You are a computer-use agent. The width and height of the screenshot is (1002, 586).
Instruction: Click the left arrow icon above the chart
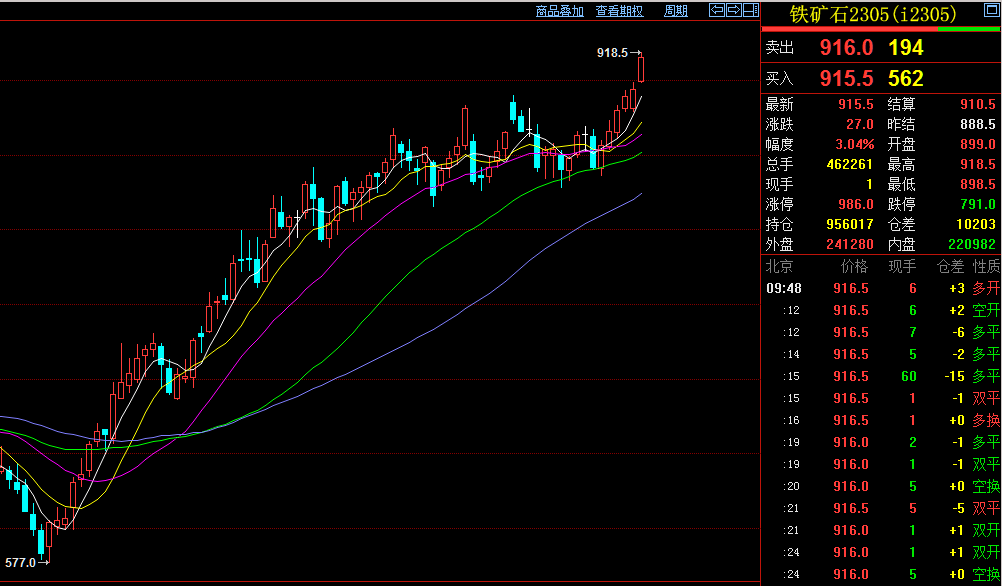click(x=716, y=11)
